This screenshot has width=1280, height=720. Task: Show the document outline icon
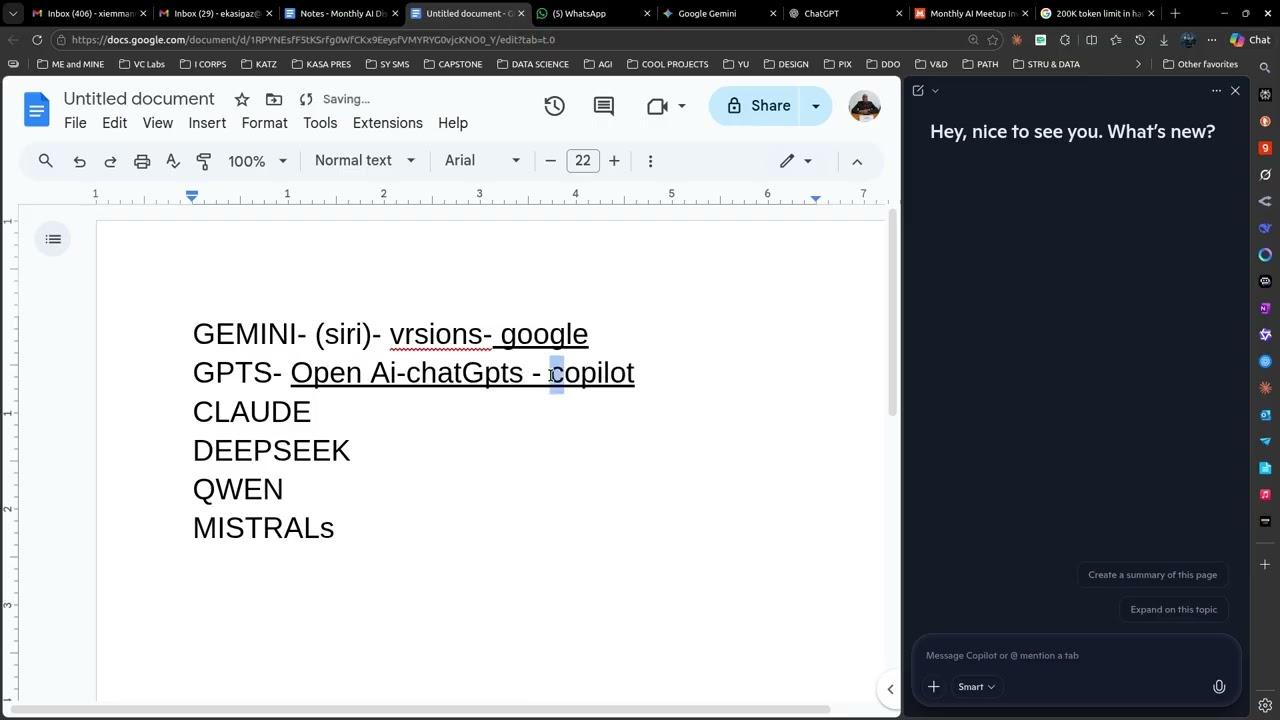(x=53, y=239)
